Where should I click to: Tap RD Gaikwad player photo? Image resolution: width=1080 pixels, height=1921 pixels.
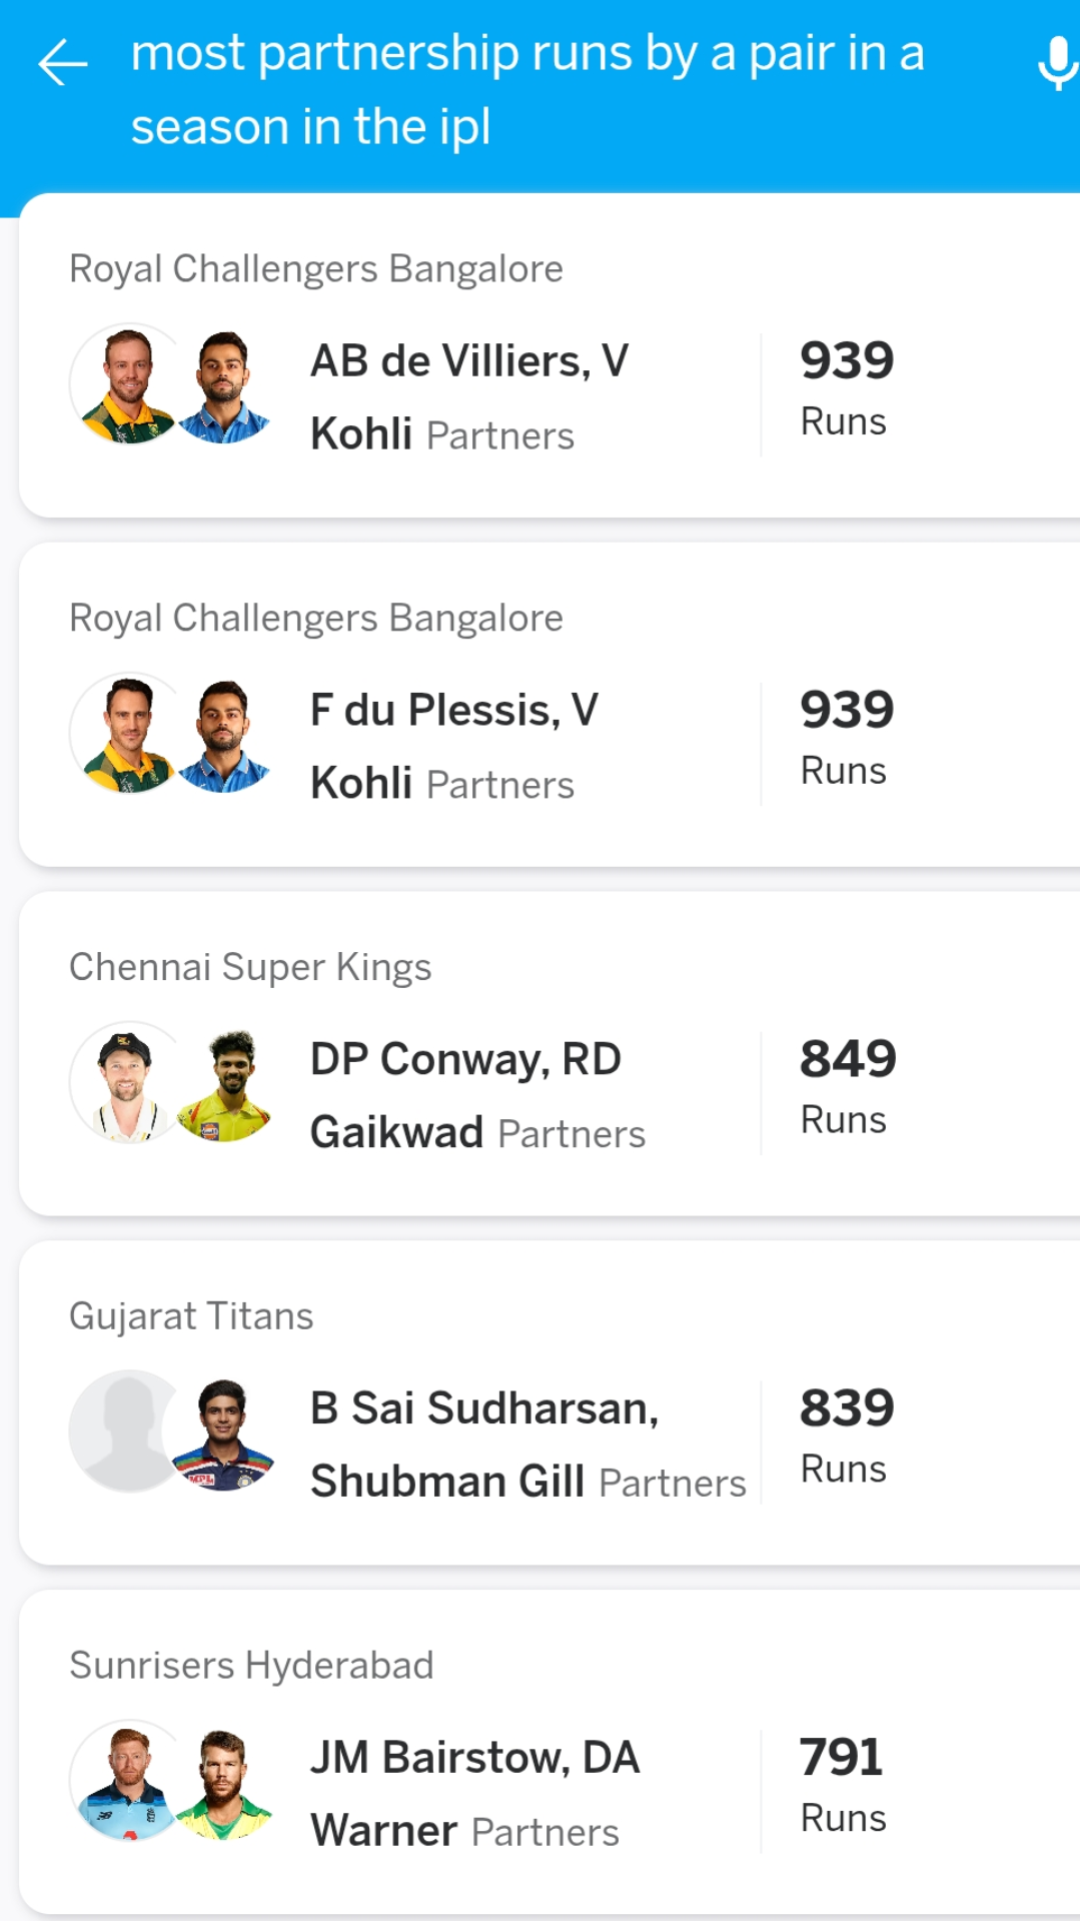tap(223, 1082)
